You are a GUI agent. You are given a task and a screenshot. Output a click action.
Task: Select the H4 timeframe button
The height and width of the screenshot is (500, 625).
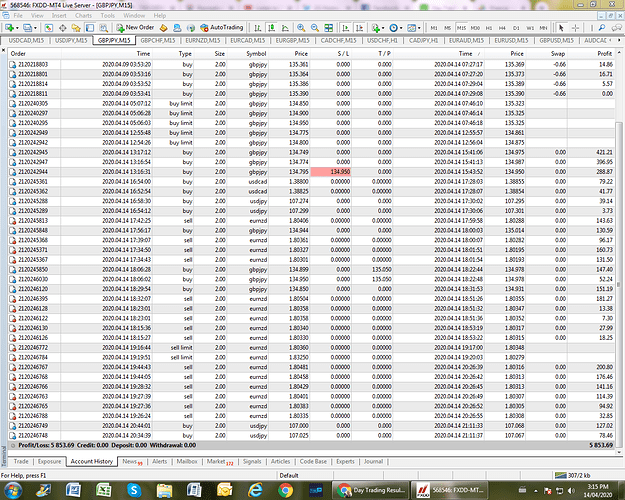[502, 28]
